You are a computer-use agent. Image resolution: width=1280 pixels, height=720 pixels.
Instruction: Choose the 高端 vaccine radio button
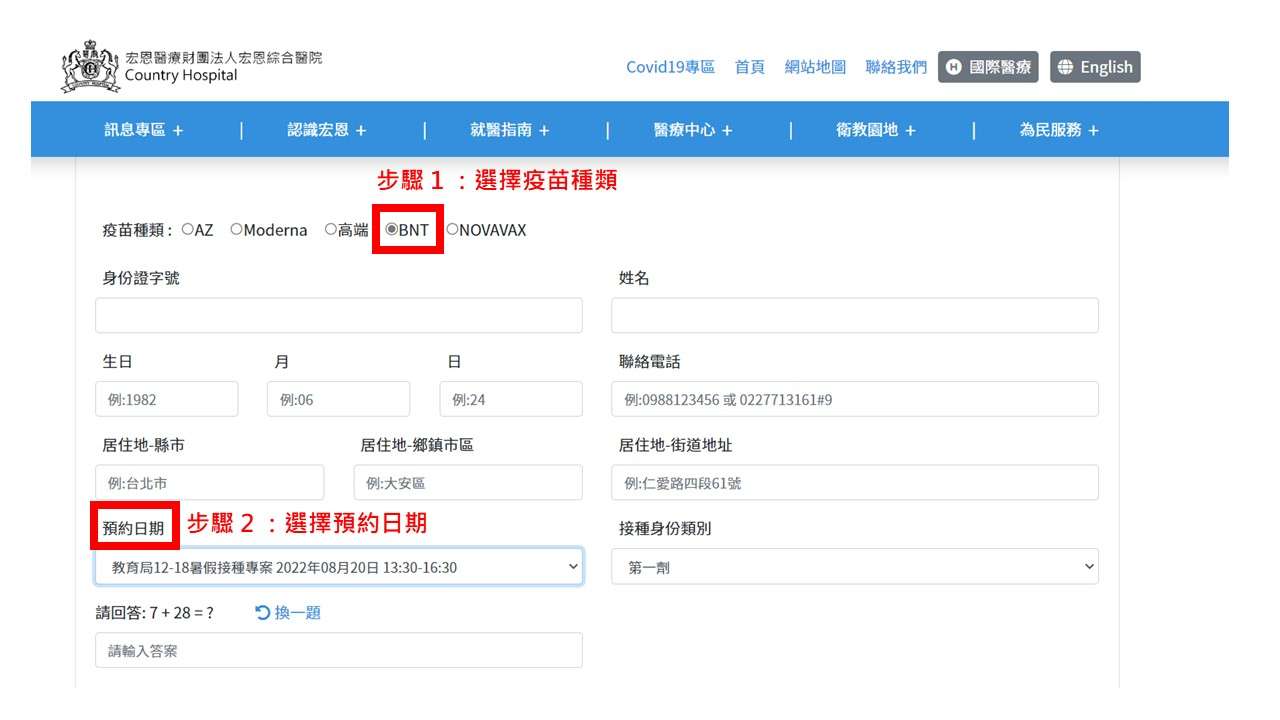click(x=331, y=230)
